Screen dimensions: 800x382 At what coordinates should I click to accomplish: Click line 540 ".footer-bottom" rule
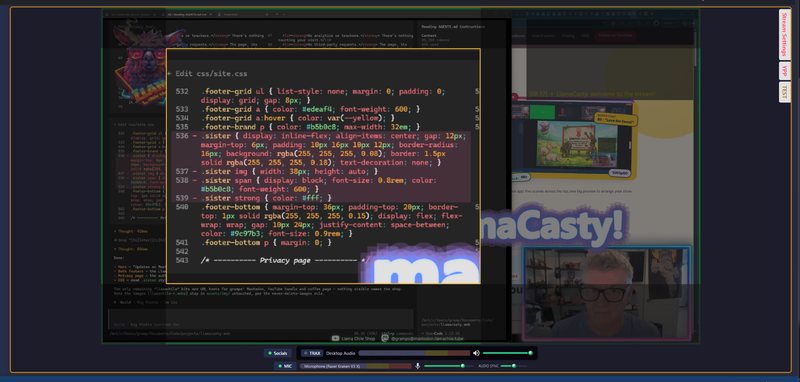[322, 220]
